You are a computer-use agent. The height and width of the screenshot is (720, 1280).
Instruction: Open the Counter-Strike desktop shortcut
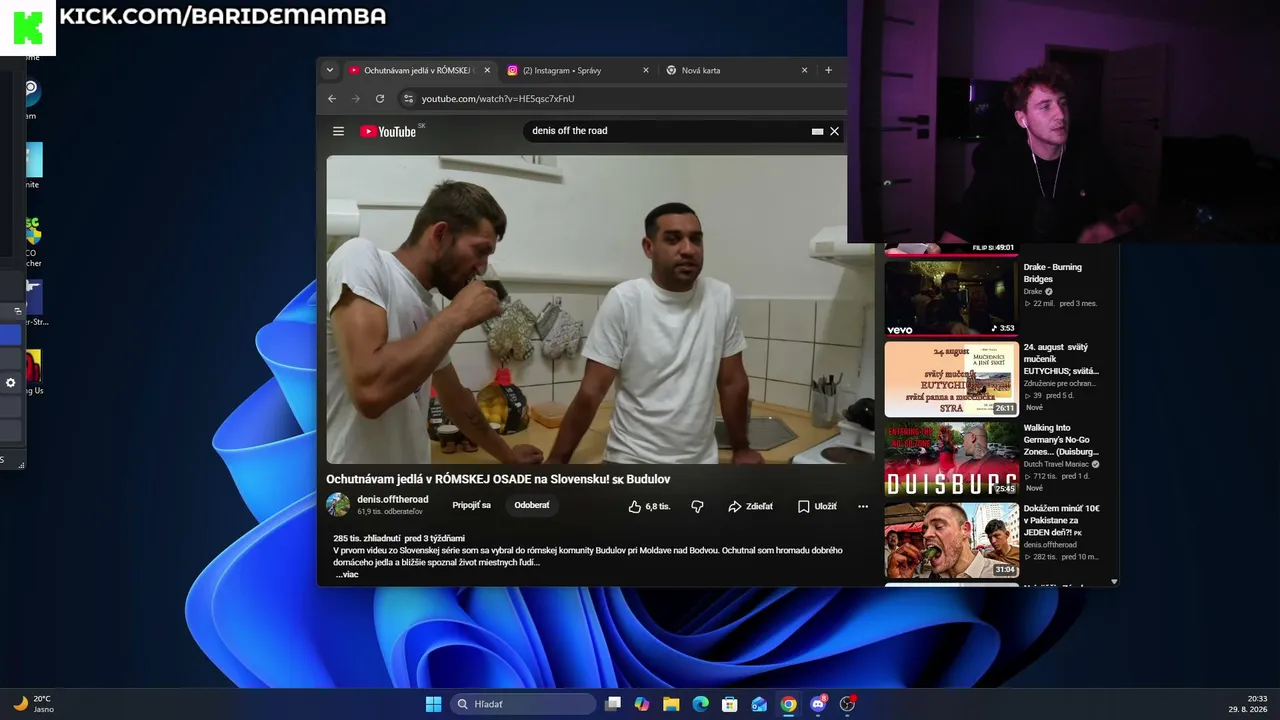pyautogui.click(x=35, y=303)
